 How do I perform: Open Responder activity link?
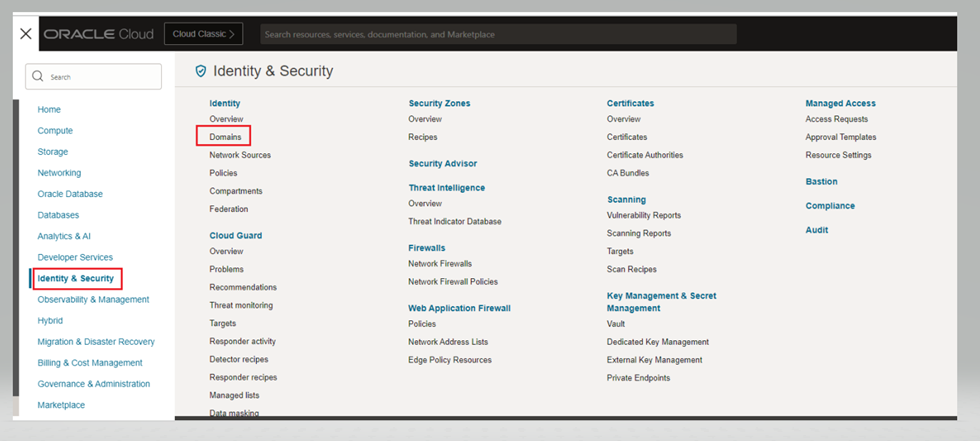242,342
